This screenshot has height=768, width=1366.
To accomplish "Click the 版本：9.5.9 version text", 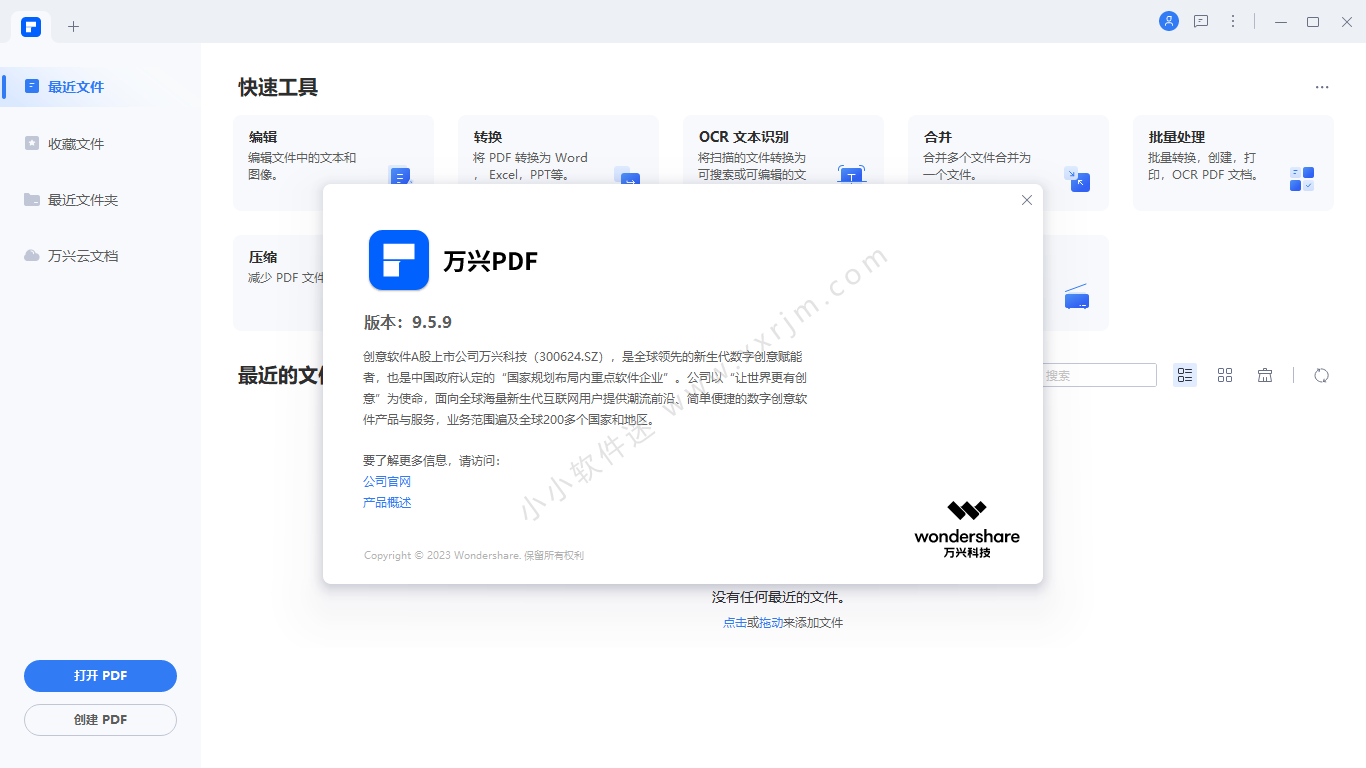I will [x=408, y=322].
